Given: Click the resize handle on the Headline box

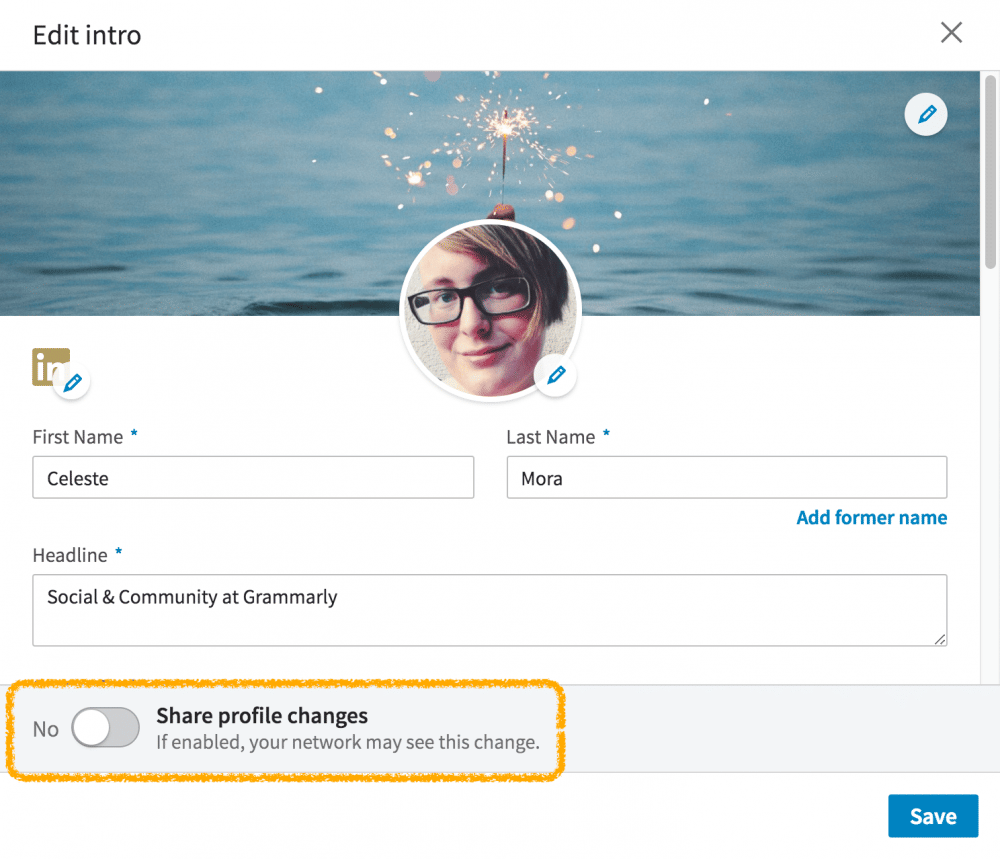Looking at the screenshot, I should click(x=940, y=639).
